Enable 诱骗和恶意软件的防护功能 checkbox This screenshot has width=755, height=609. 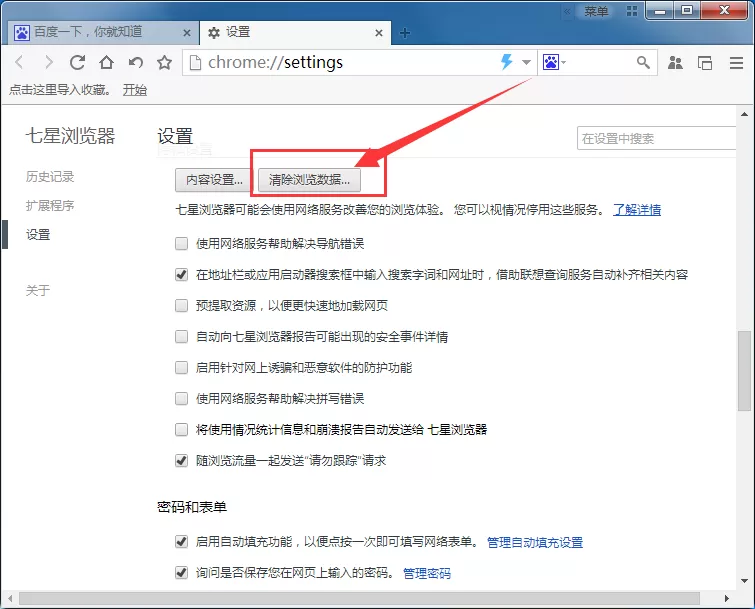[182, 368]
